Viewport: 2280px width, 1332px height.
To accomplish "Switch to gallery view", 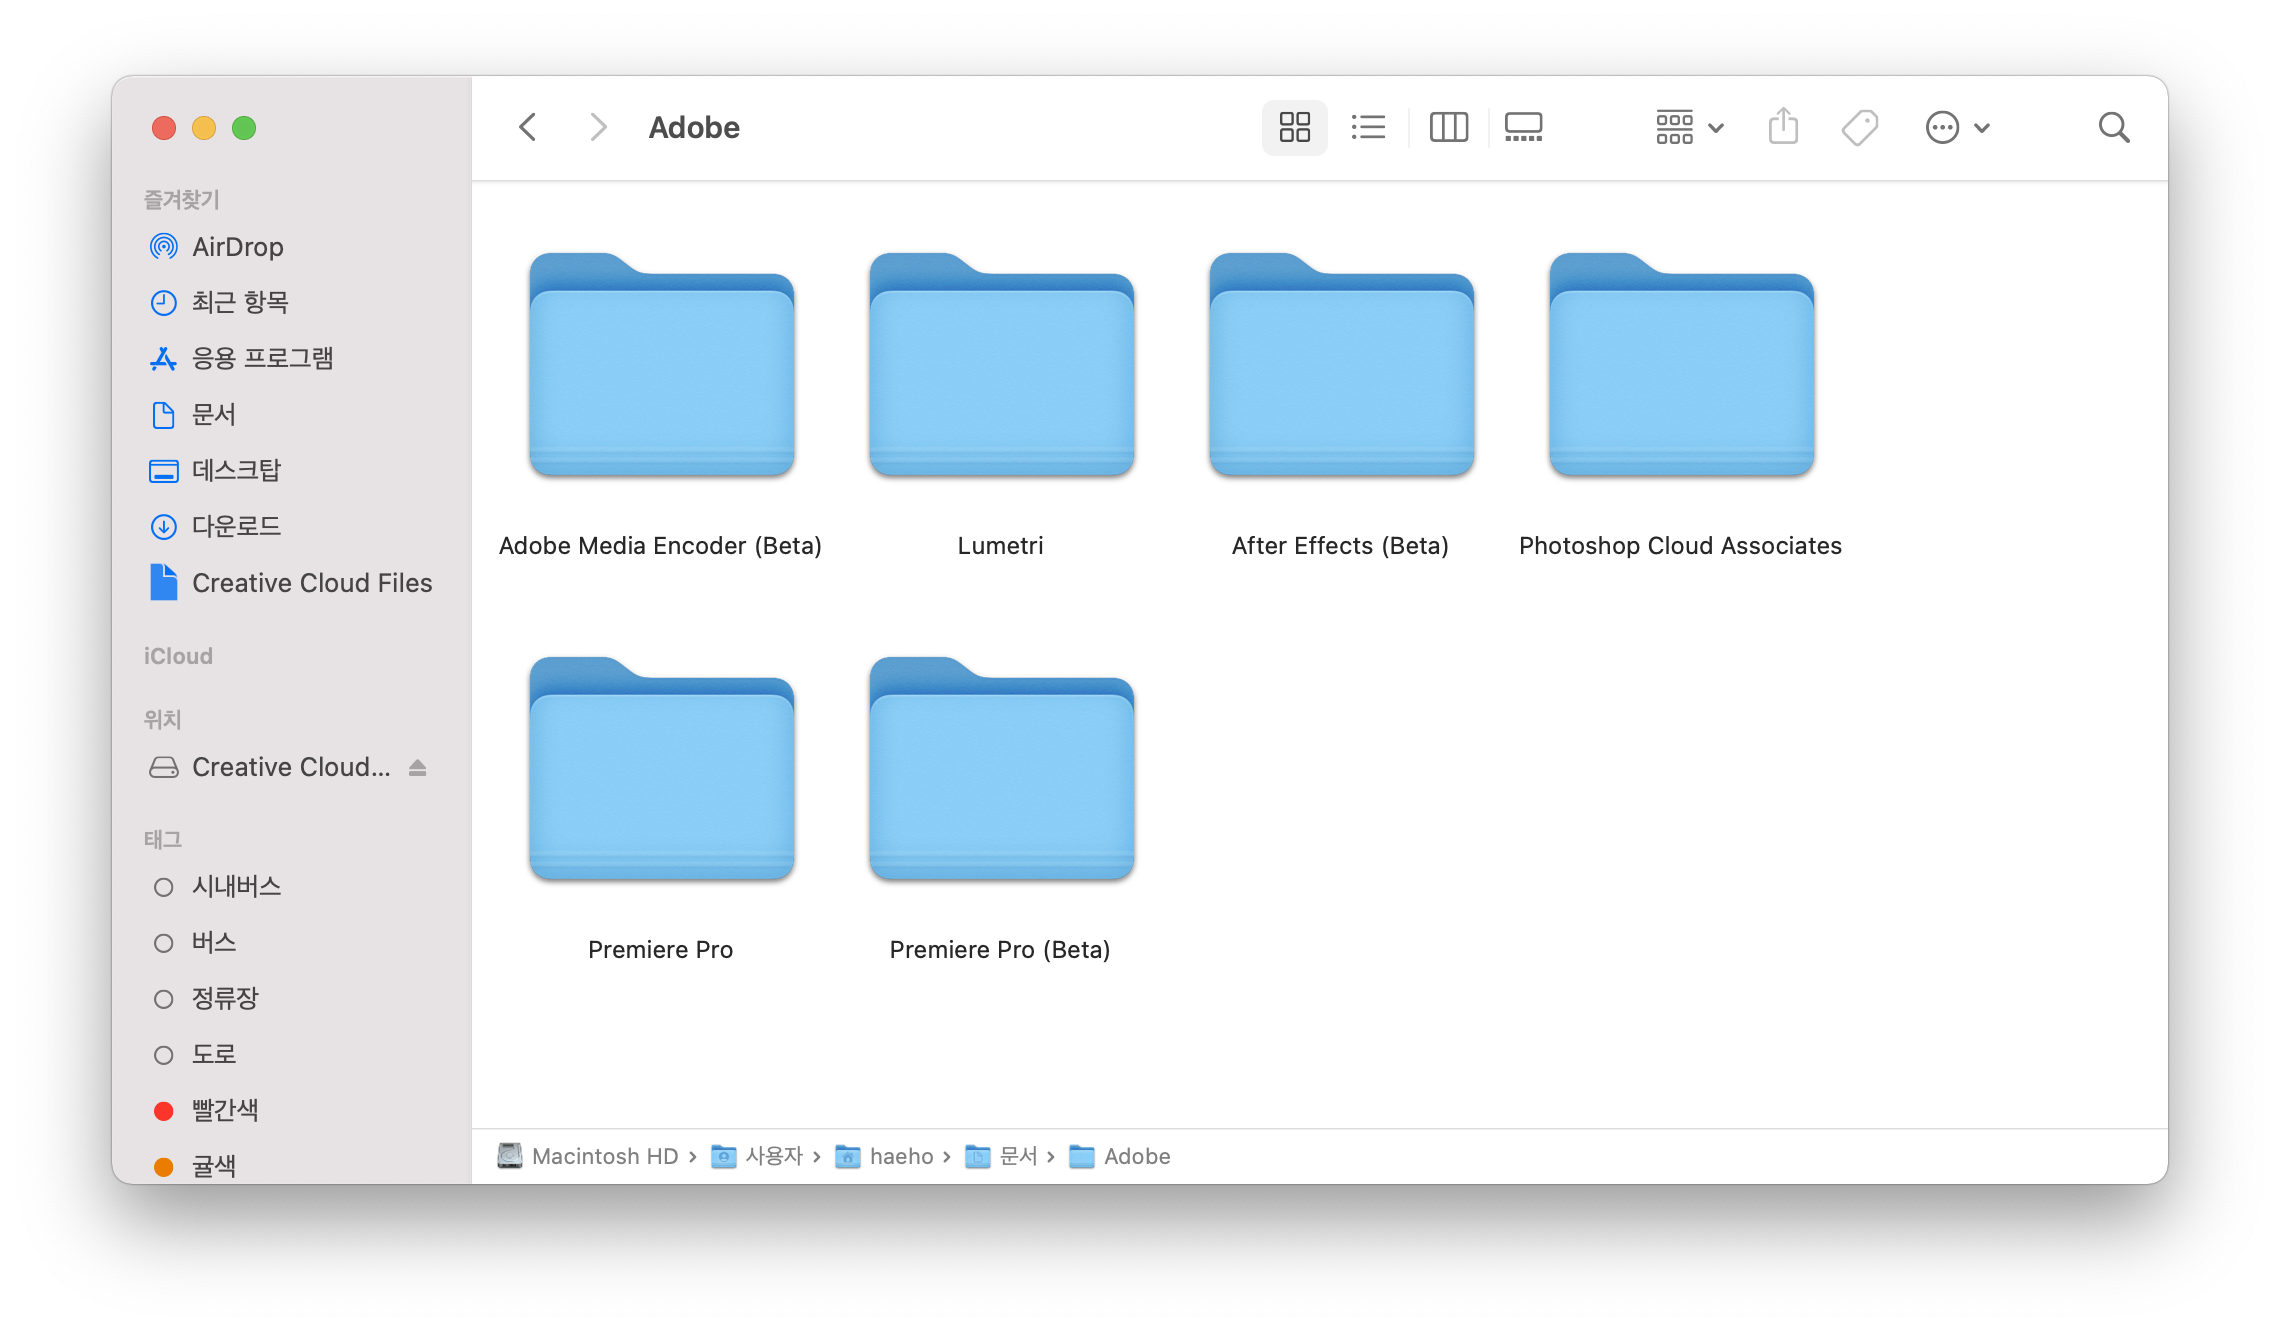I will [x=1523, y=127].
